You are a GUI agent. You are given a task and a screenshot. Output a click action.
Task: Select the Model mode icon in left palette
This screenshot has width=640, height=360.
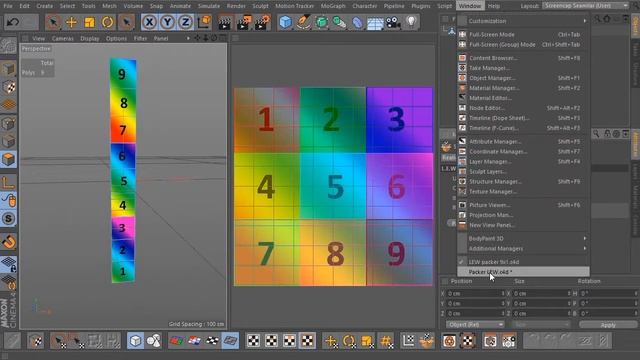8,68
